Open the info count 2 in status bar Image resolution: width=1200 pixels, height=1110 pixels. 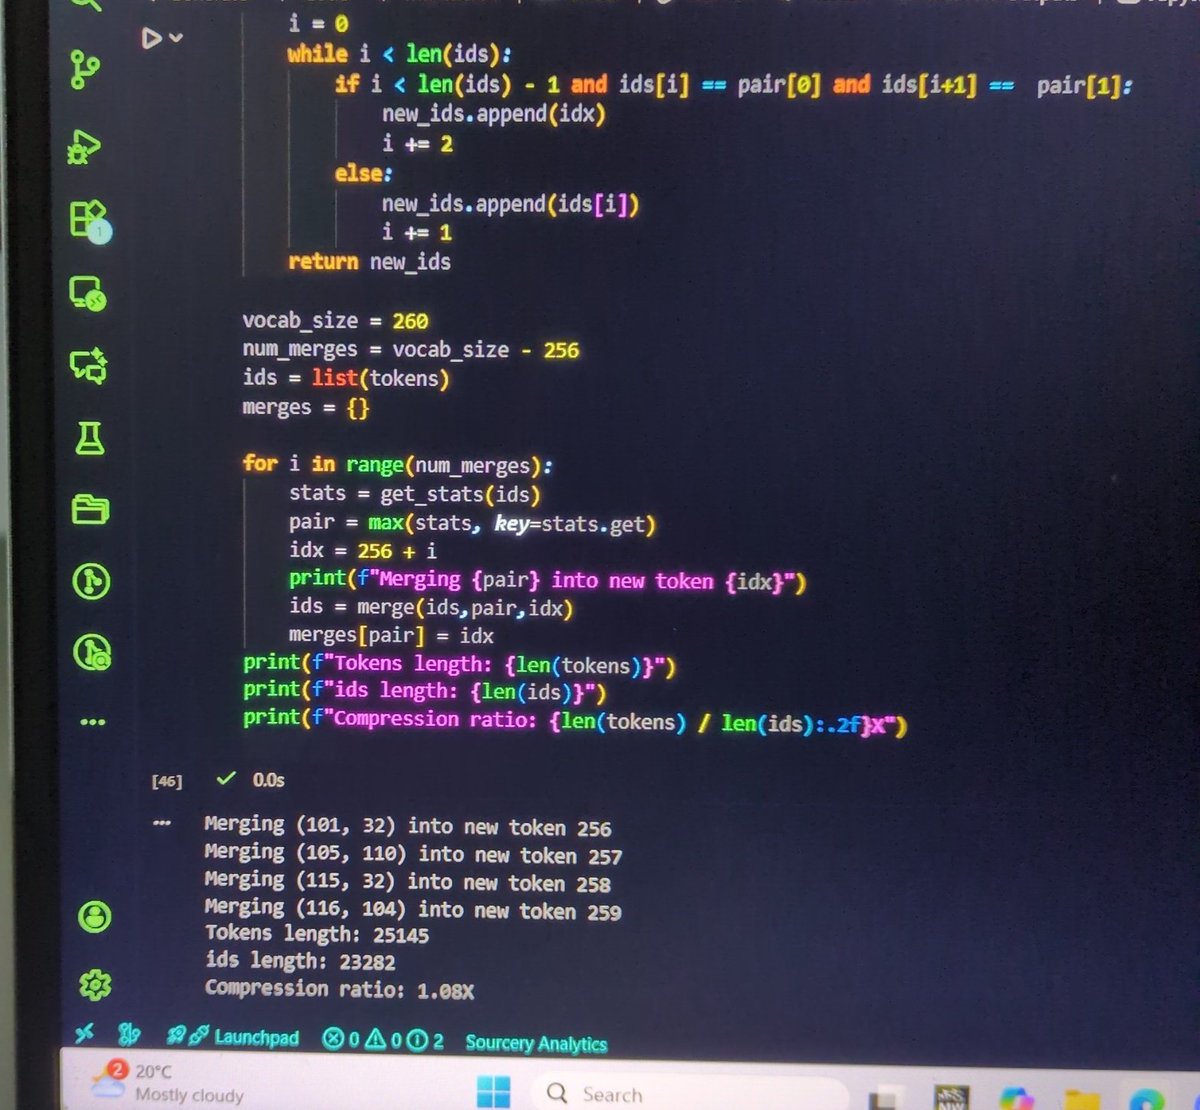425,1041
